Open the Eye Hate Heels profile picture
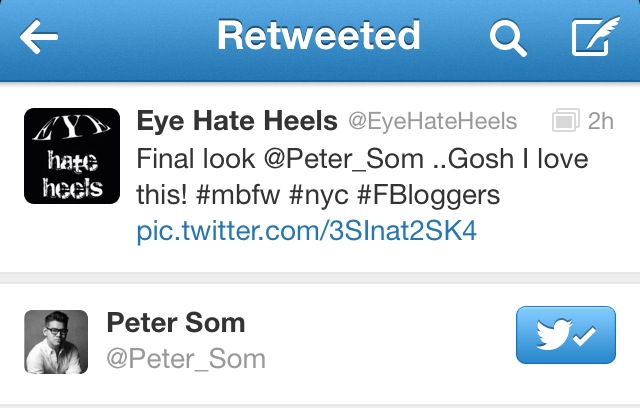The height and width of the screenshot is (408, 640). click(72, 156)
